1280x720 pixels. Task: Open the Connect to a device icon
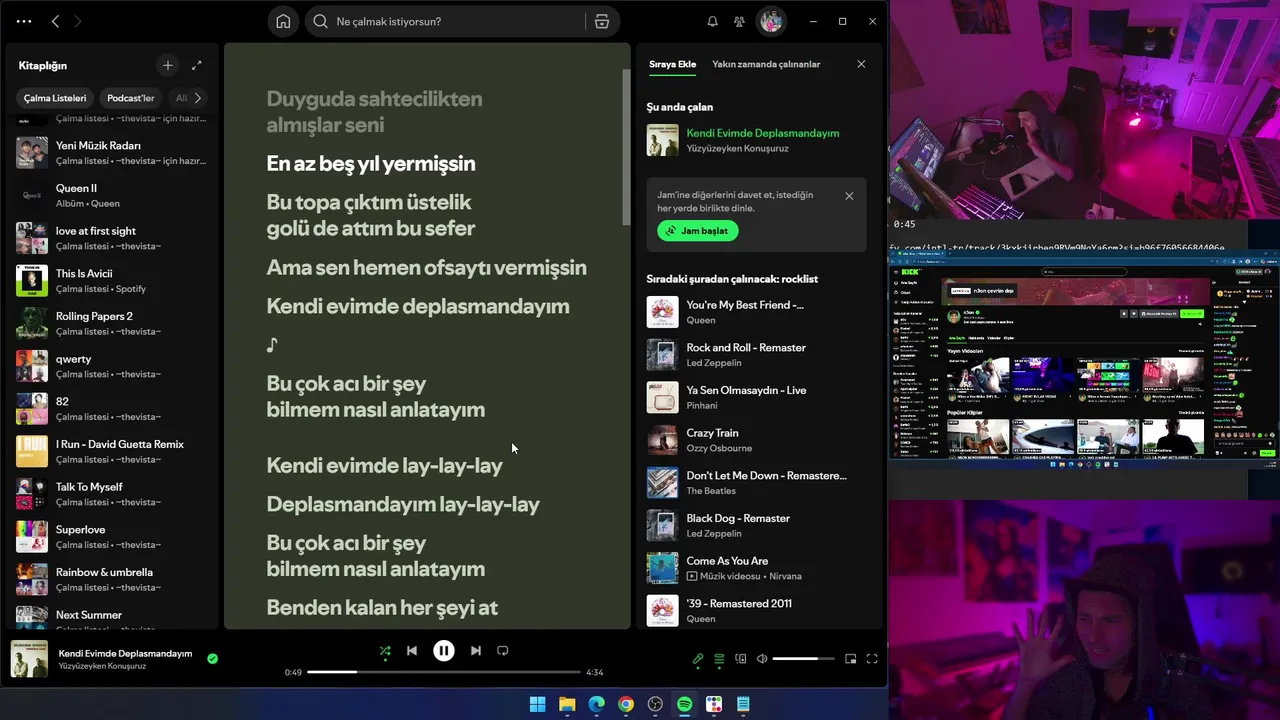[741, 659]
